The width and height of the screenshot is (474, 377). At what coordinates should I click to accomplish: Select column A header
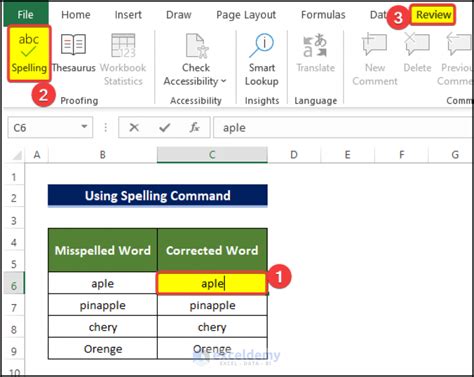[x=37, y=155]
